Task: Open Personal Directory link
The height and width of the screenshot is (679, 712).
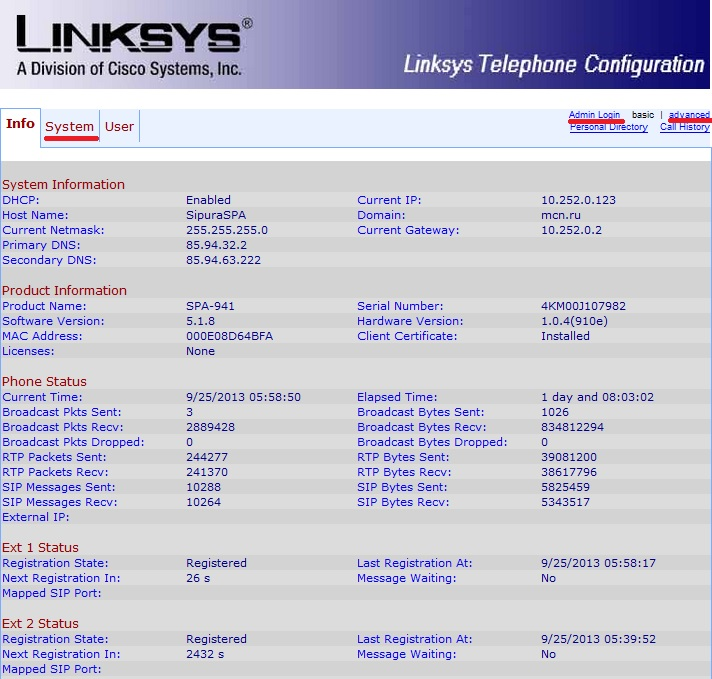Action: [x=608, y=127]
